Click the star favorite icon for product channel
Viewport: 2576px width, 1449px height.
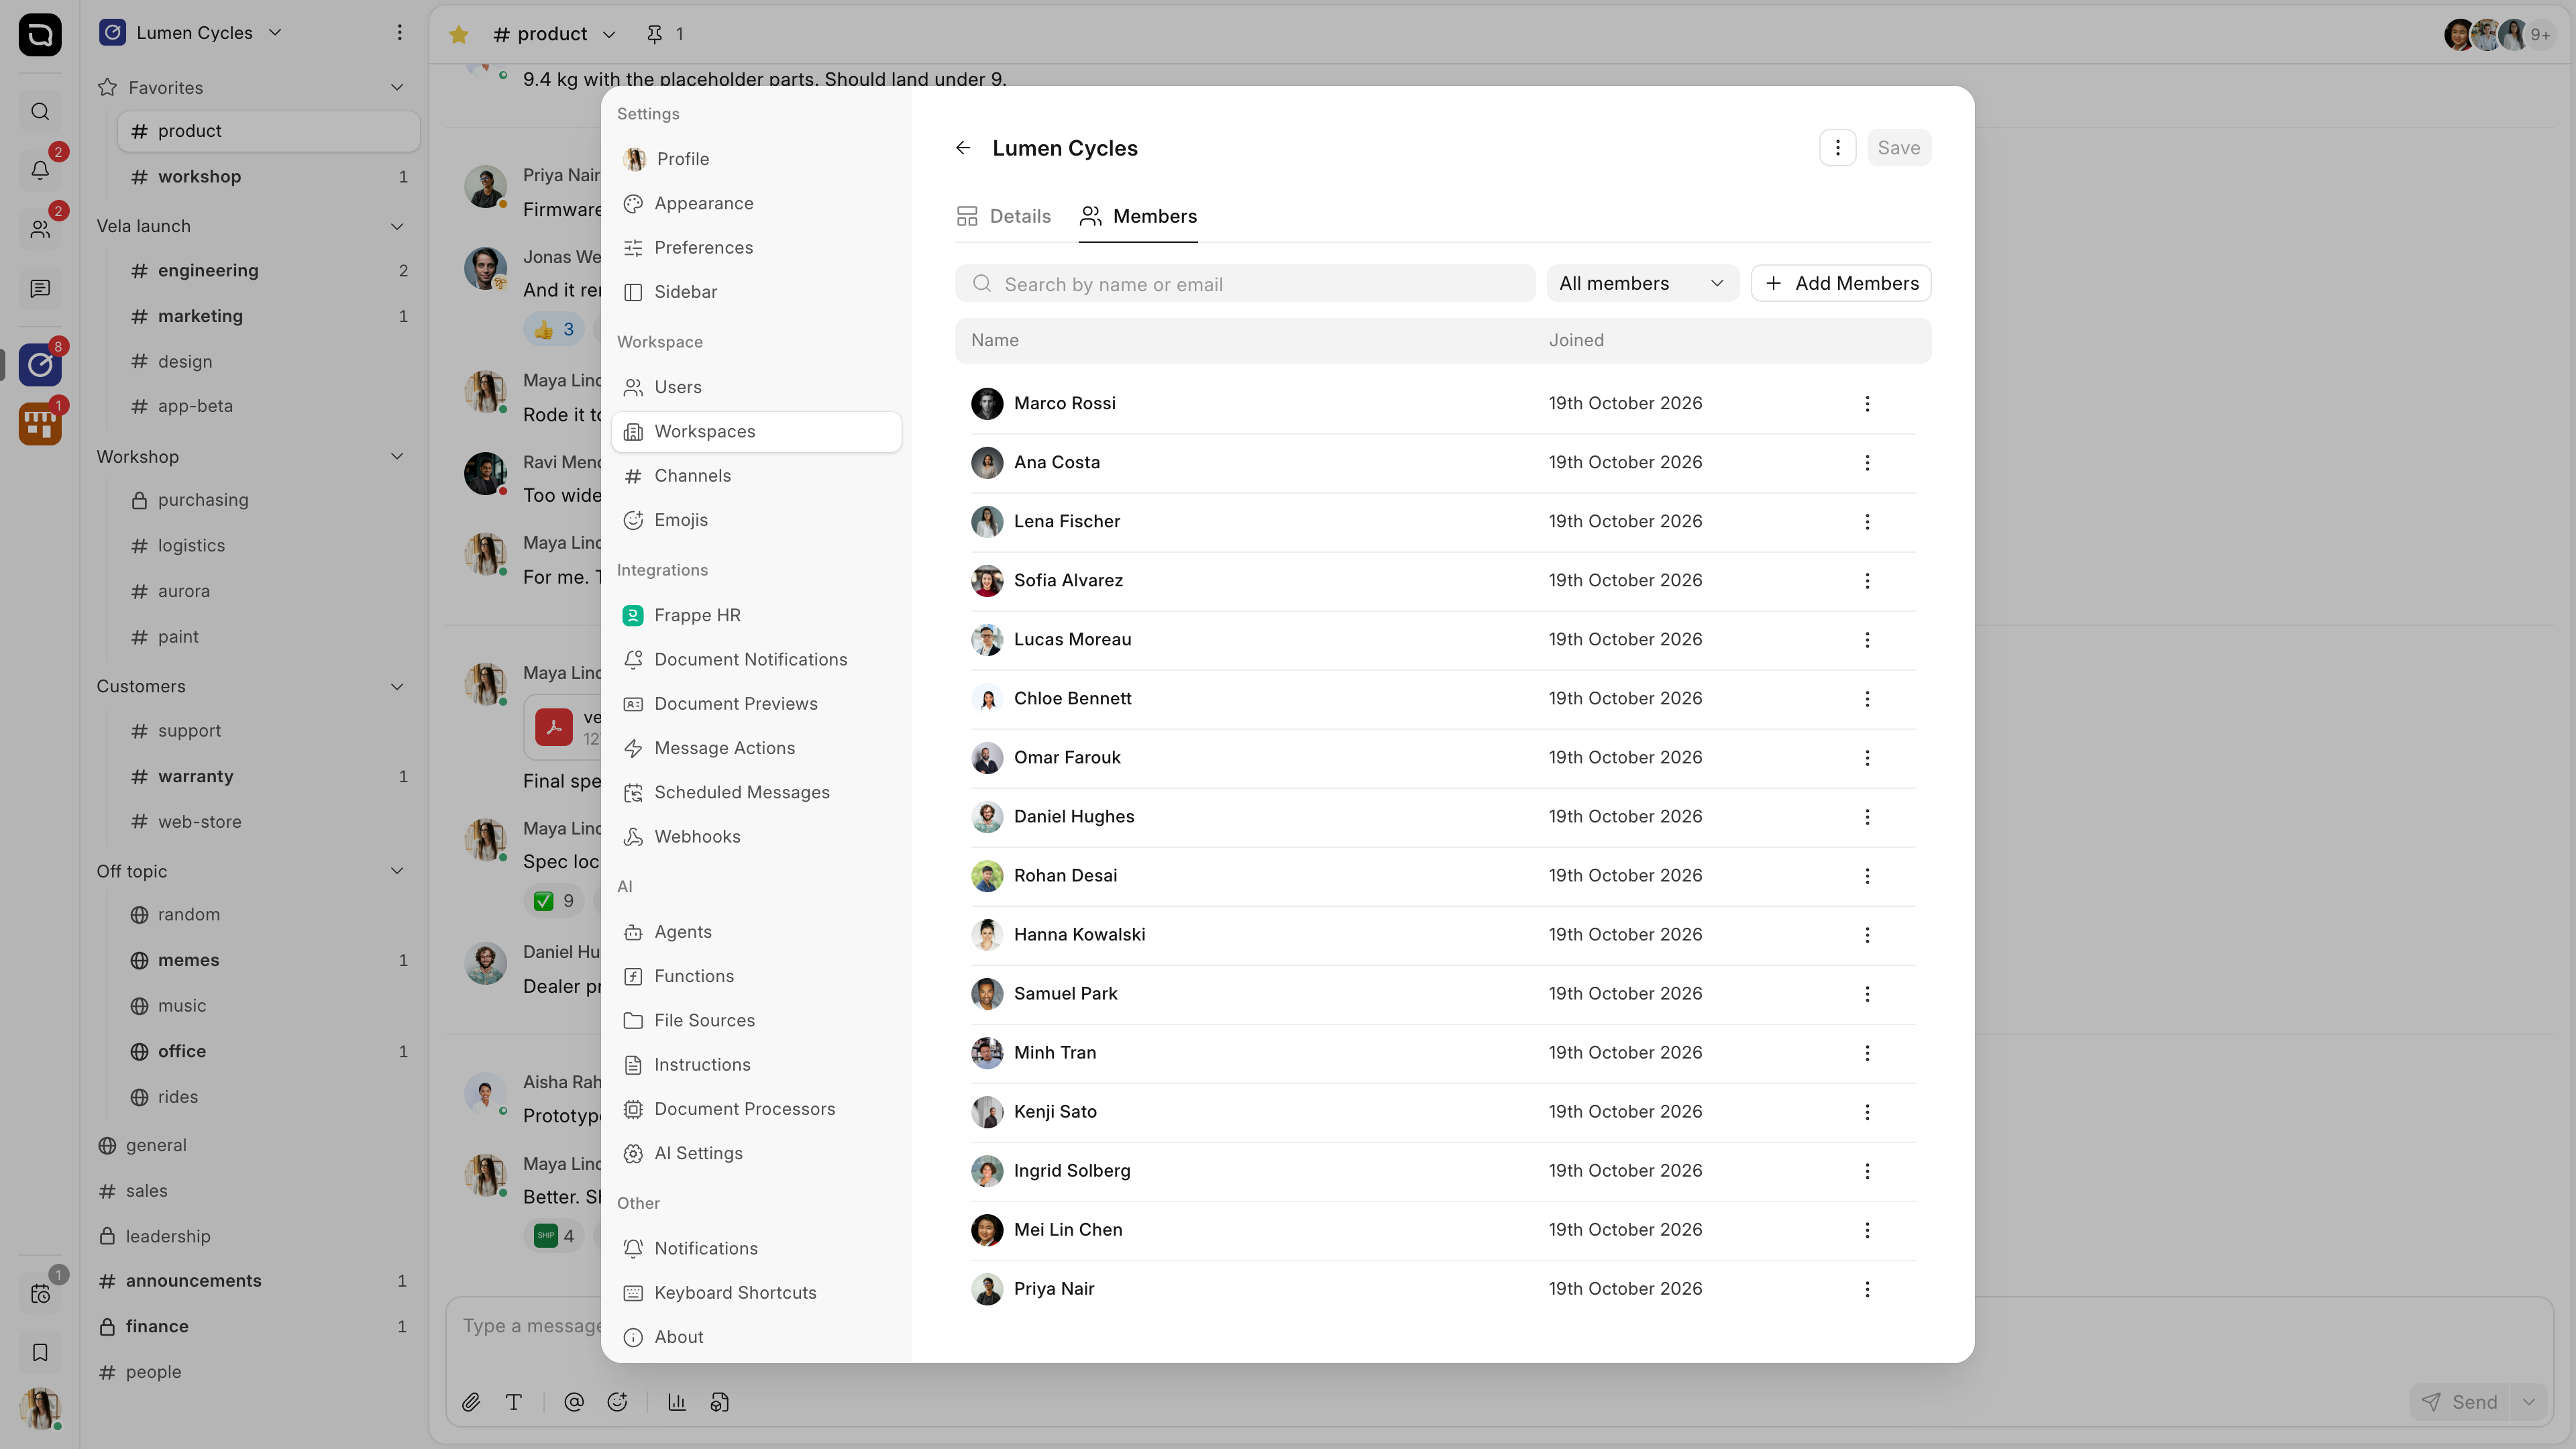(459, 35)
